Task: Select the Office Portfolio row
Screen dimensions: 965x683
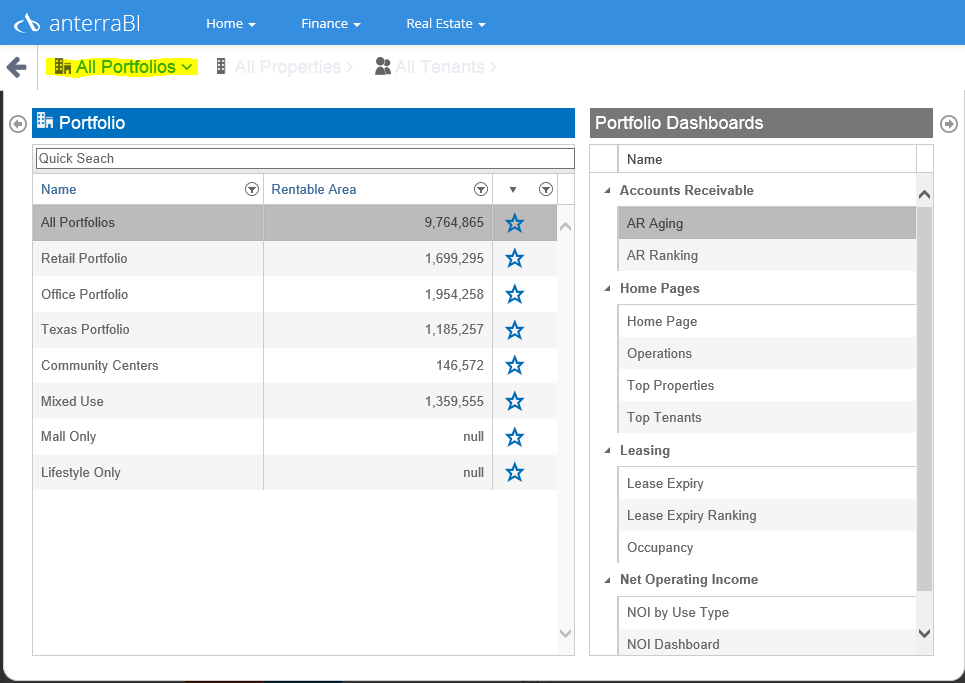Action: point(295,294)
